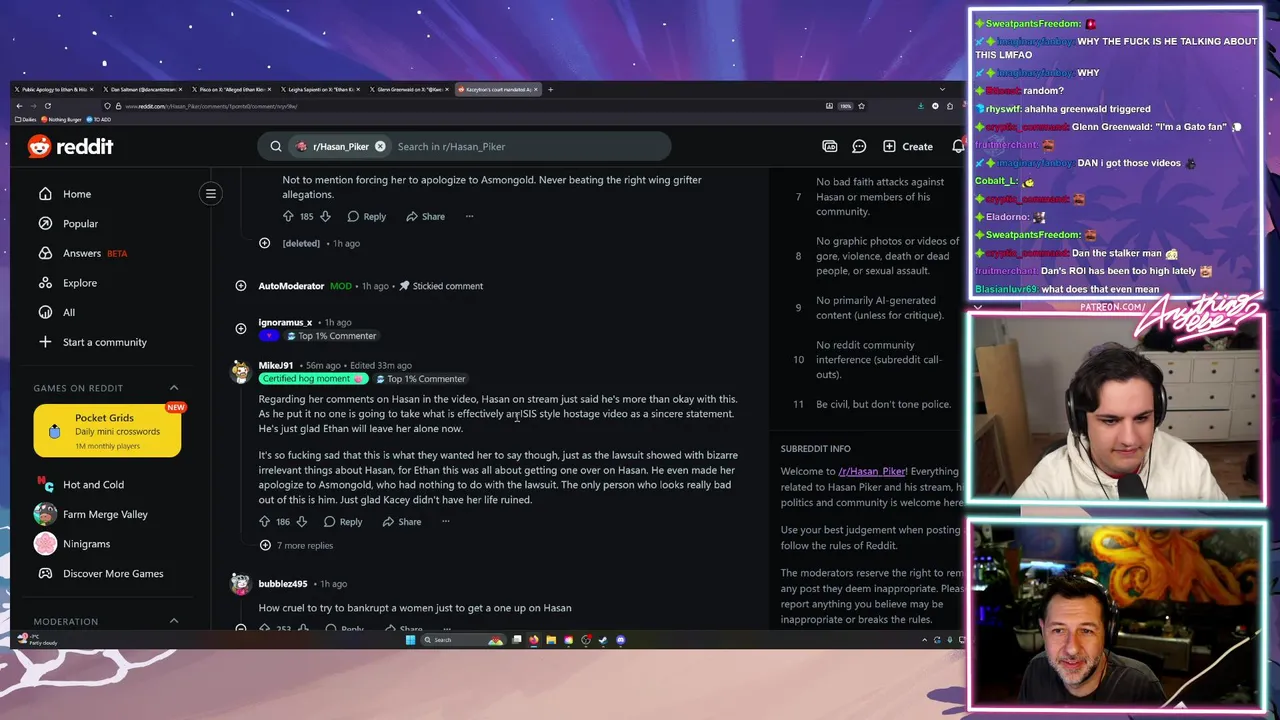Switch to the Glenn Greenwald X tab
The height and width of the screenshot is (720, 1280).
pyautogui.click(x=407, y=89)
